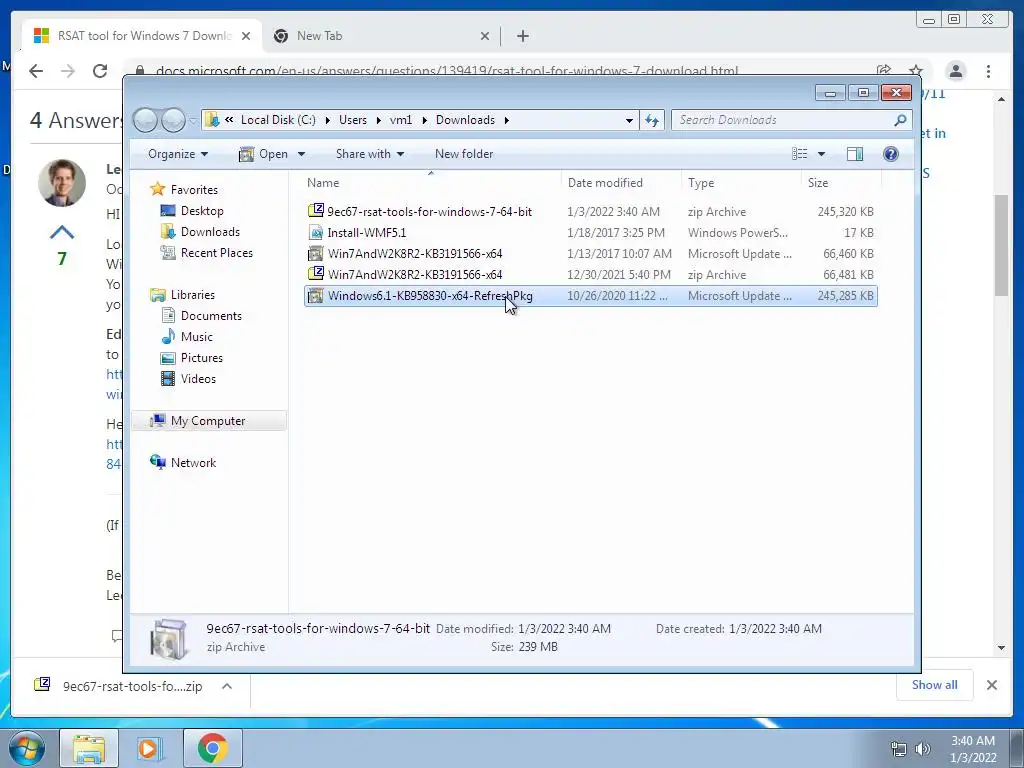Sort by Date modified column
This screenshot has height=768, width=1024.
pyautogui.click(x=605, y=183)
